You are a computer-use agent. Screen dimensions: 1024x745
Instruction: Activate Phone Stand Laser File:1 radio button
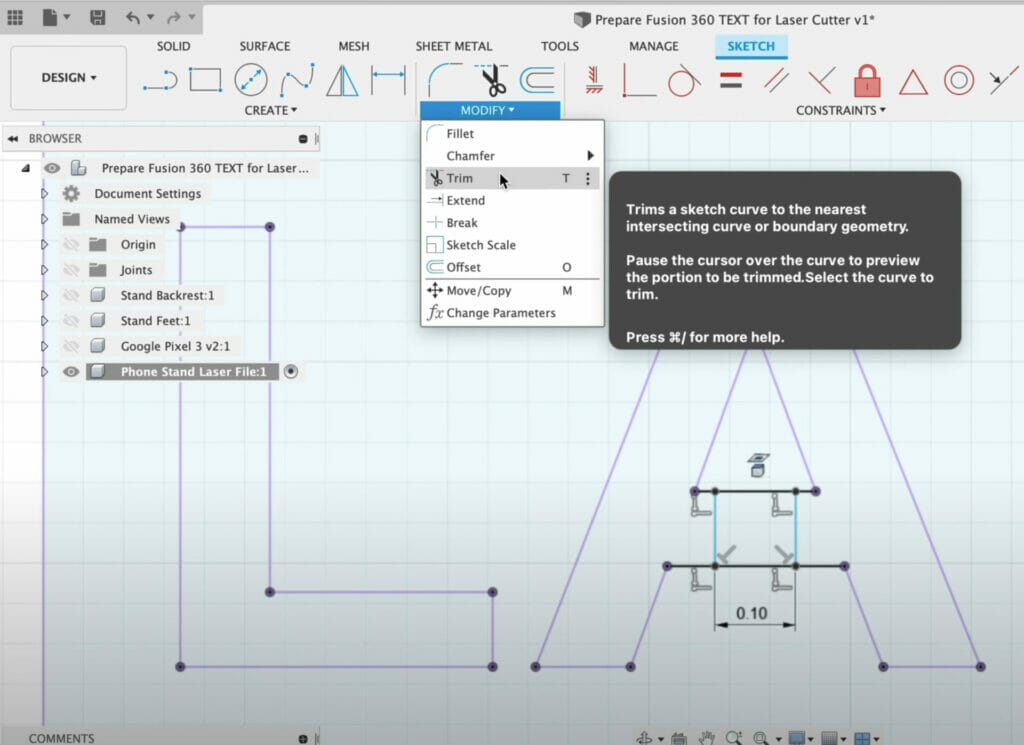tap(291, 371)
